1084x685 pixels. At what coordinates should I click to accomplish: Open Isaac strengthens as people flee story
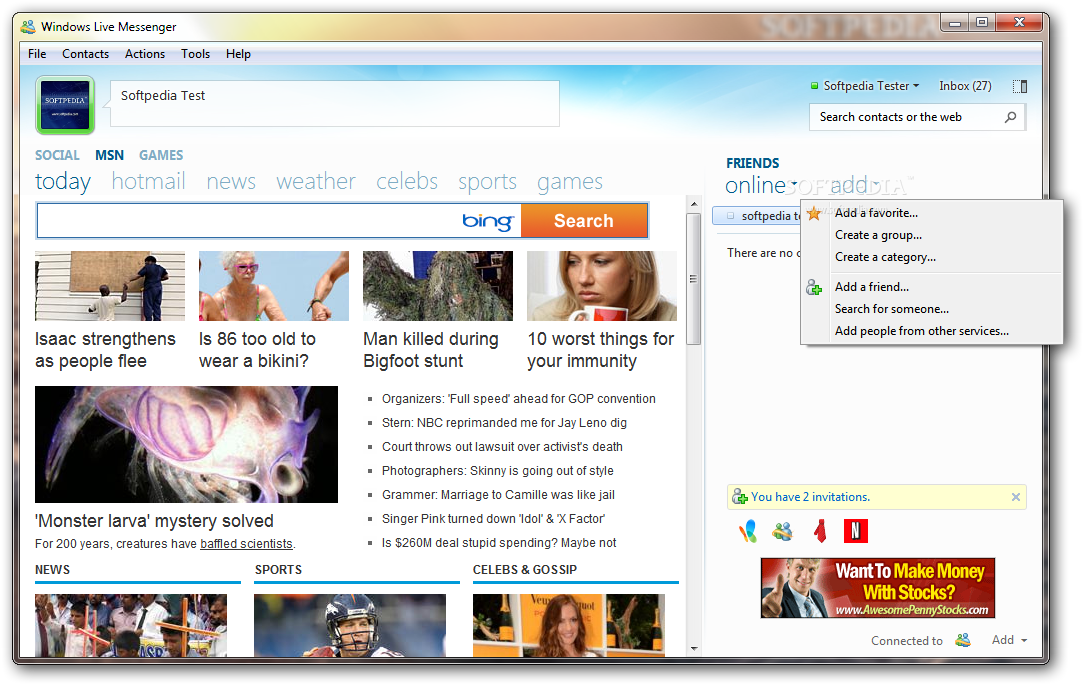click(105, 350)
